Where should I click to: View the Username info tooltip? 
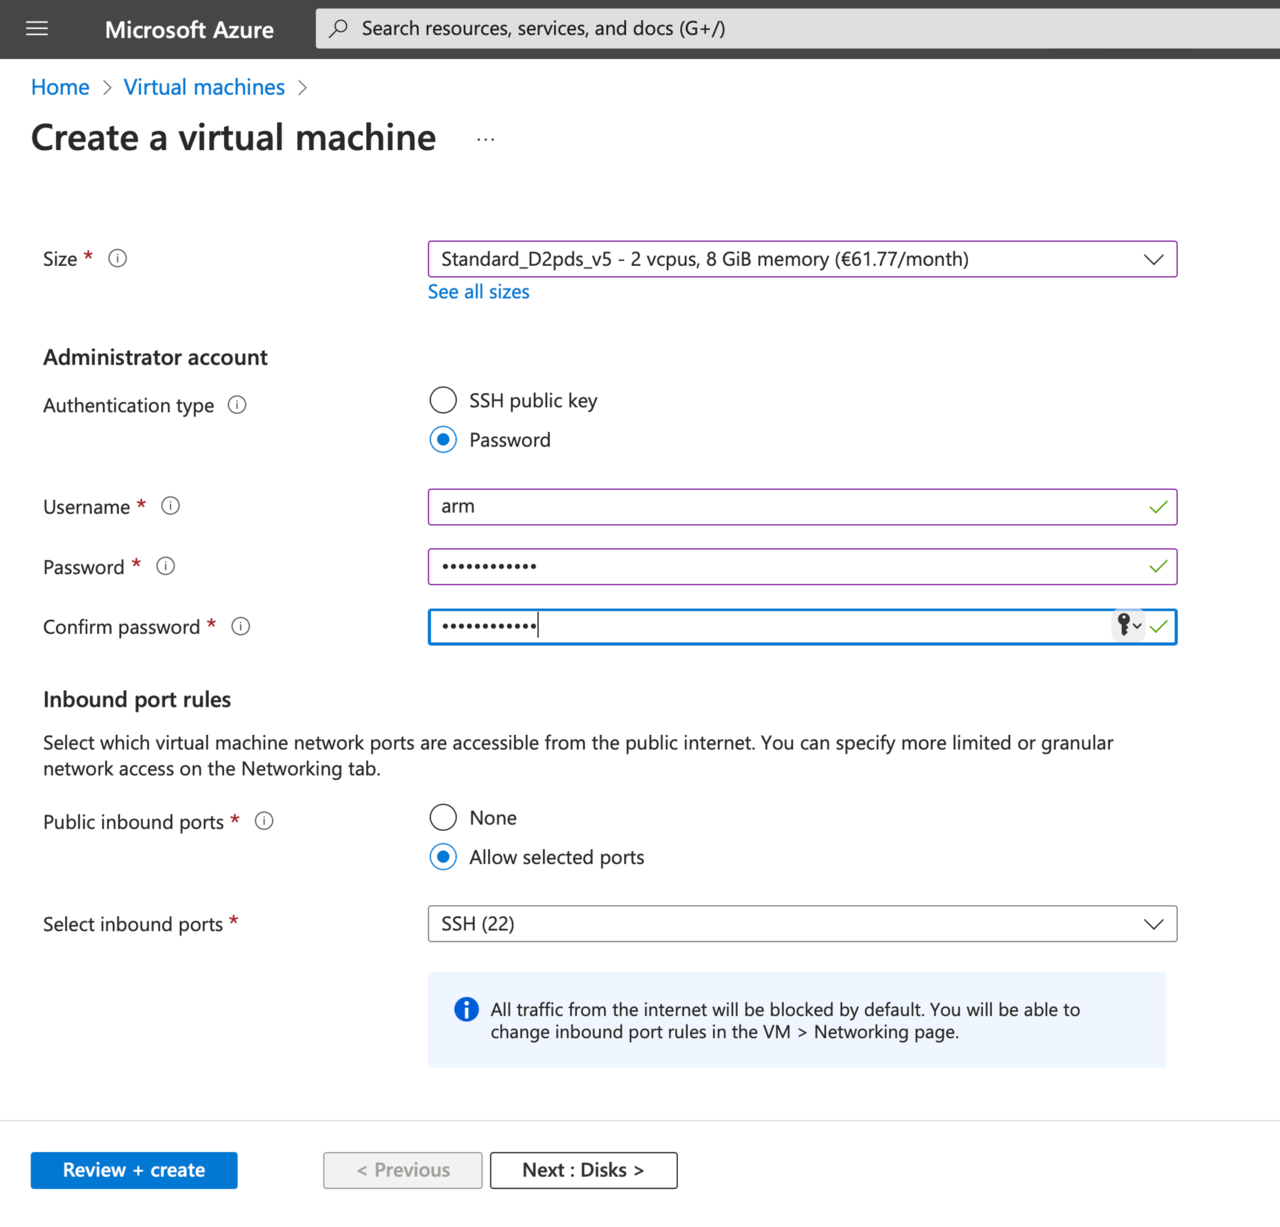point(170,506)
